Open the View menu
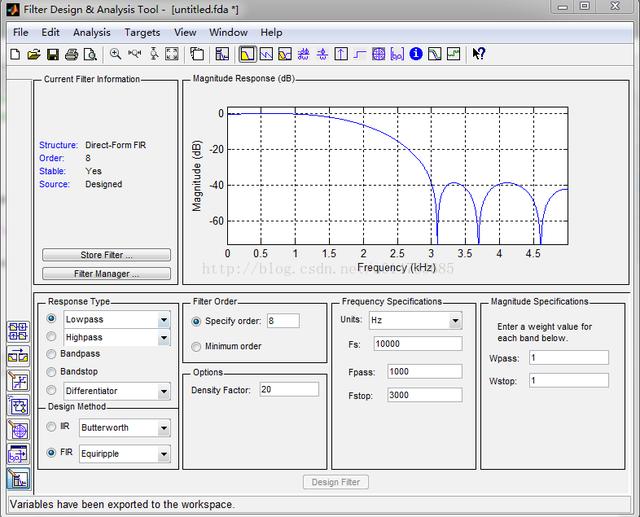Image resolution: width=640 pixels, height=517 pixels. pos(185,32)
